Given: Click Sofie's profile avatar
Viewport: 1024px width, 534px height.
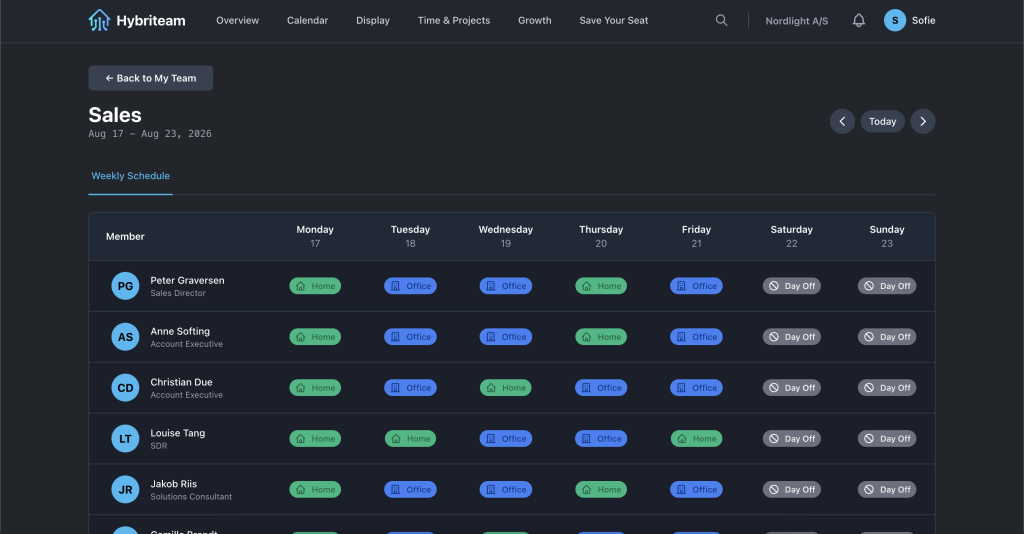Looking at the screenshot, I should coord(895,20).
